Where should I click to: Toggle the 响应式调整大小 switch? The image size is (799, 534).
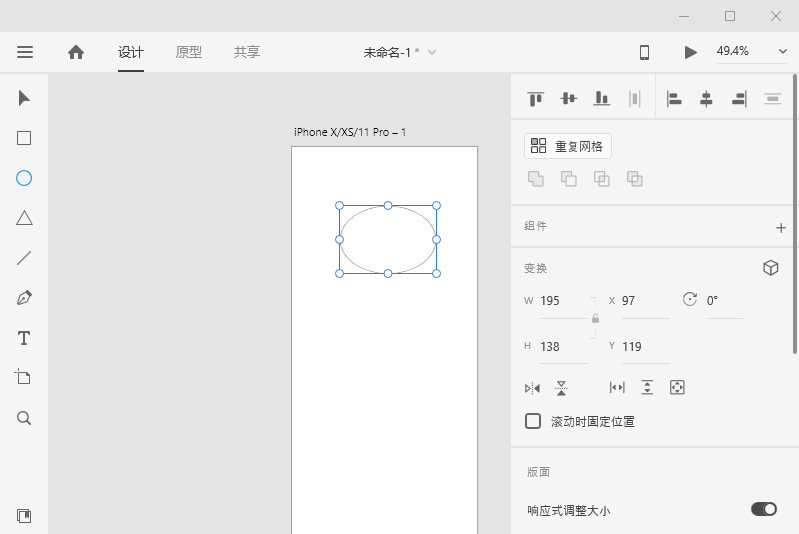point(764,509)
